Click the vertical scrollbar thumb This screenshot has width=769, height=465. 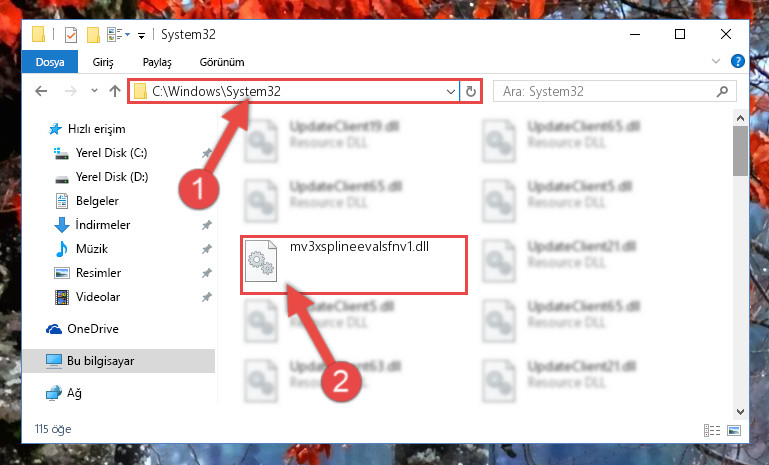(740, 151)
